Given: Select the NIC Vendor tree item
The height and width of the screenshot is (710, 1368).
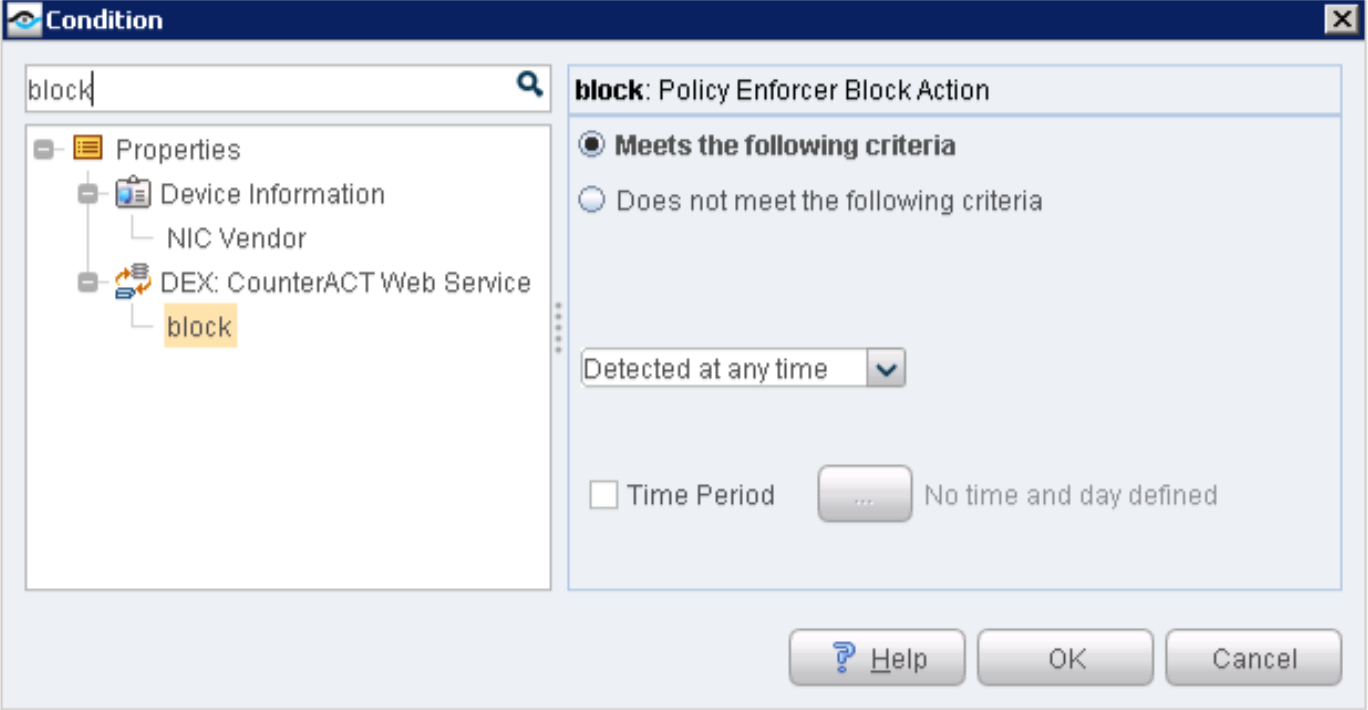Looking at the screenshot, I should point(236,238).
